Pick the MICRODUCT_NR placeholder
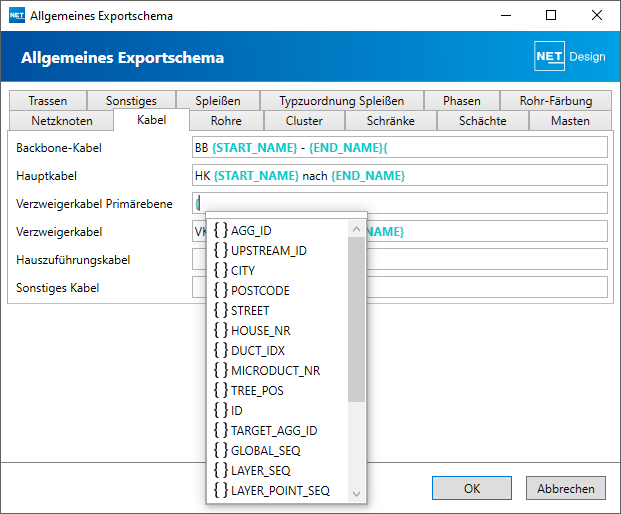This screenshot has height=514, width=621. (275, 370)
